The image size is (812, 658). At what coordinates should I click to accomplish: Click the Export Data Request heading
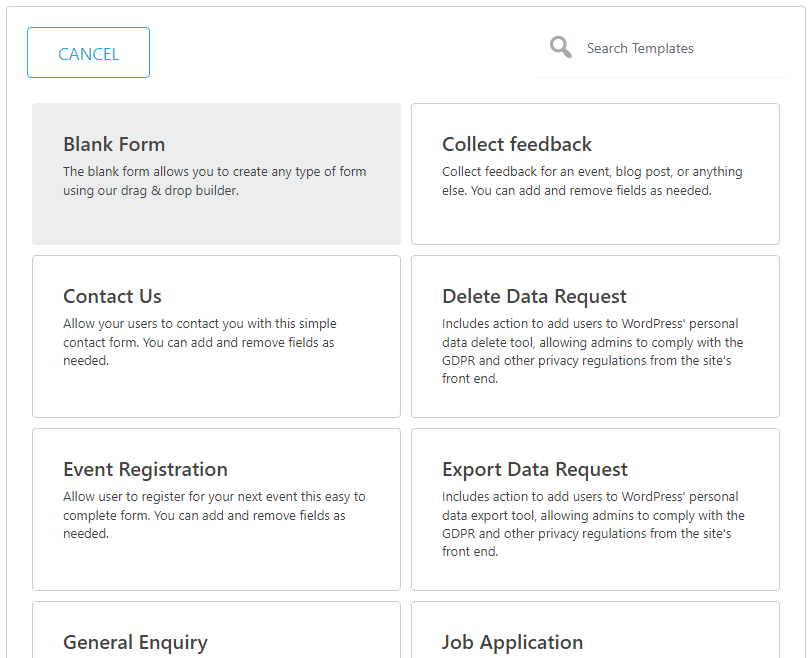point(535,470)
